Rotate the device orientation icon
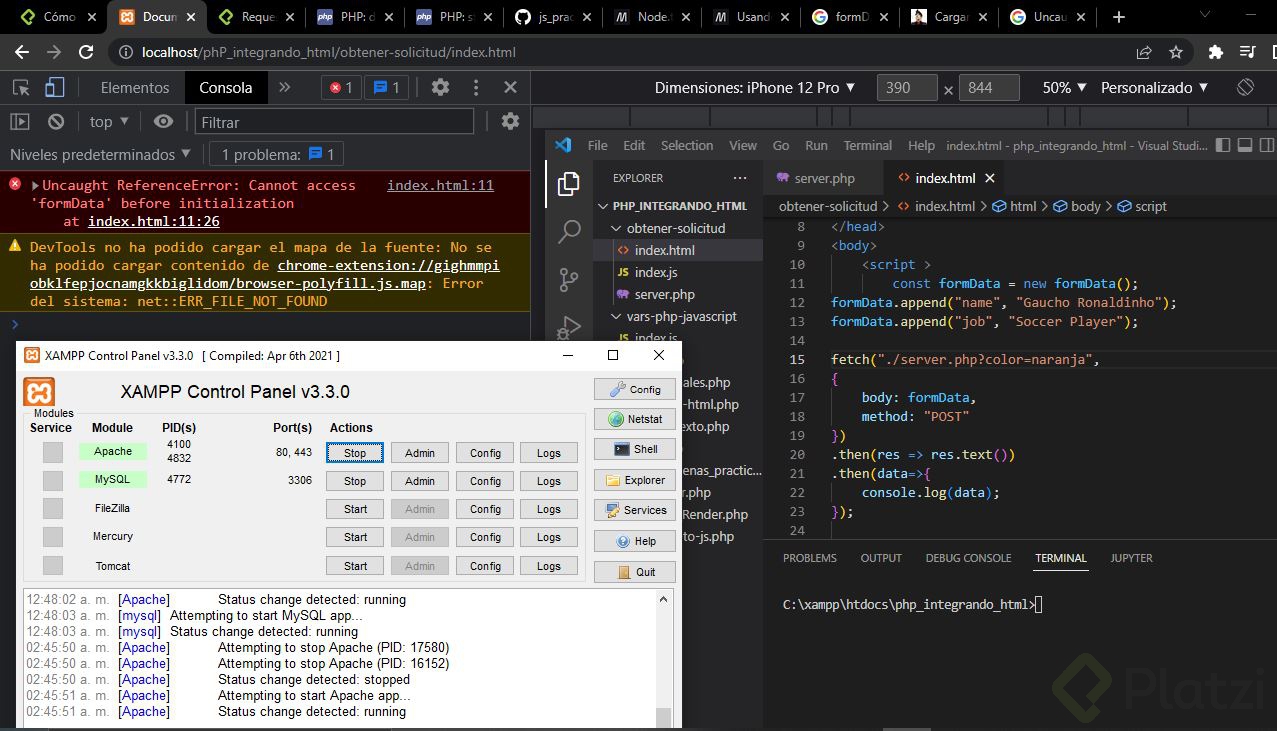Screen dimensions: 1277x731 click(1245, 88)
